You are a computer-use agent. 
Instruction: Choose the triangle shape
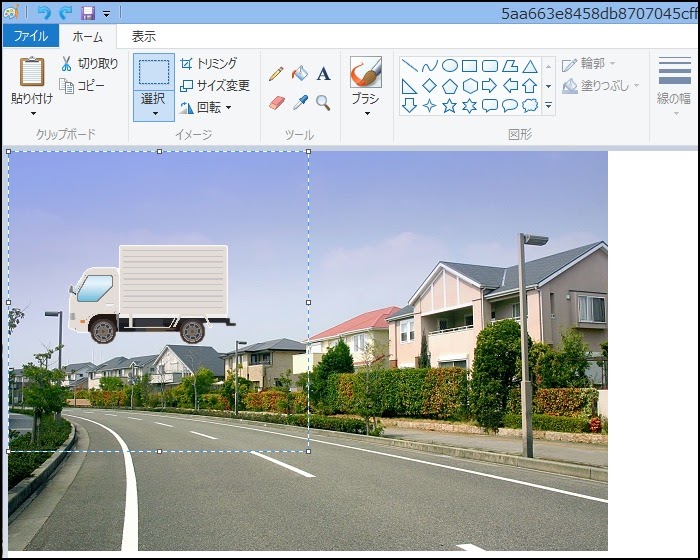tap(530, 67)
